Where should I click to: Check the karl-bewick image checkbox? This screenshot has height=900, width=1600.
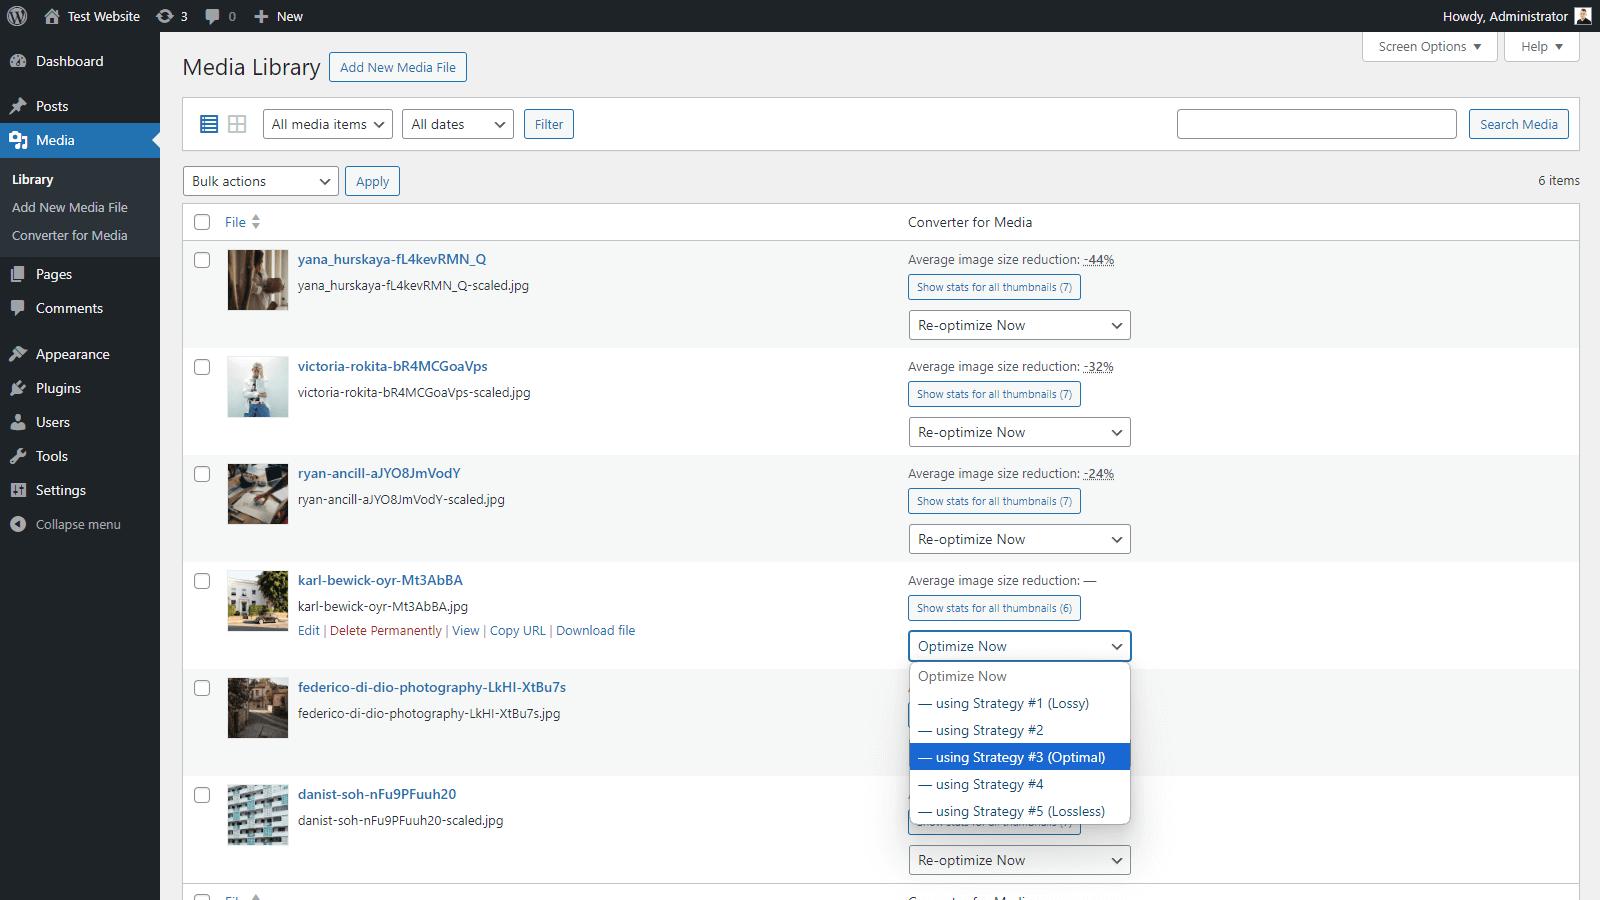click(202, 581)
